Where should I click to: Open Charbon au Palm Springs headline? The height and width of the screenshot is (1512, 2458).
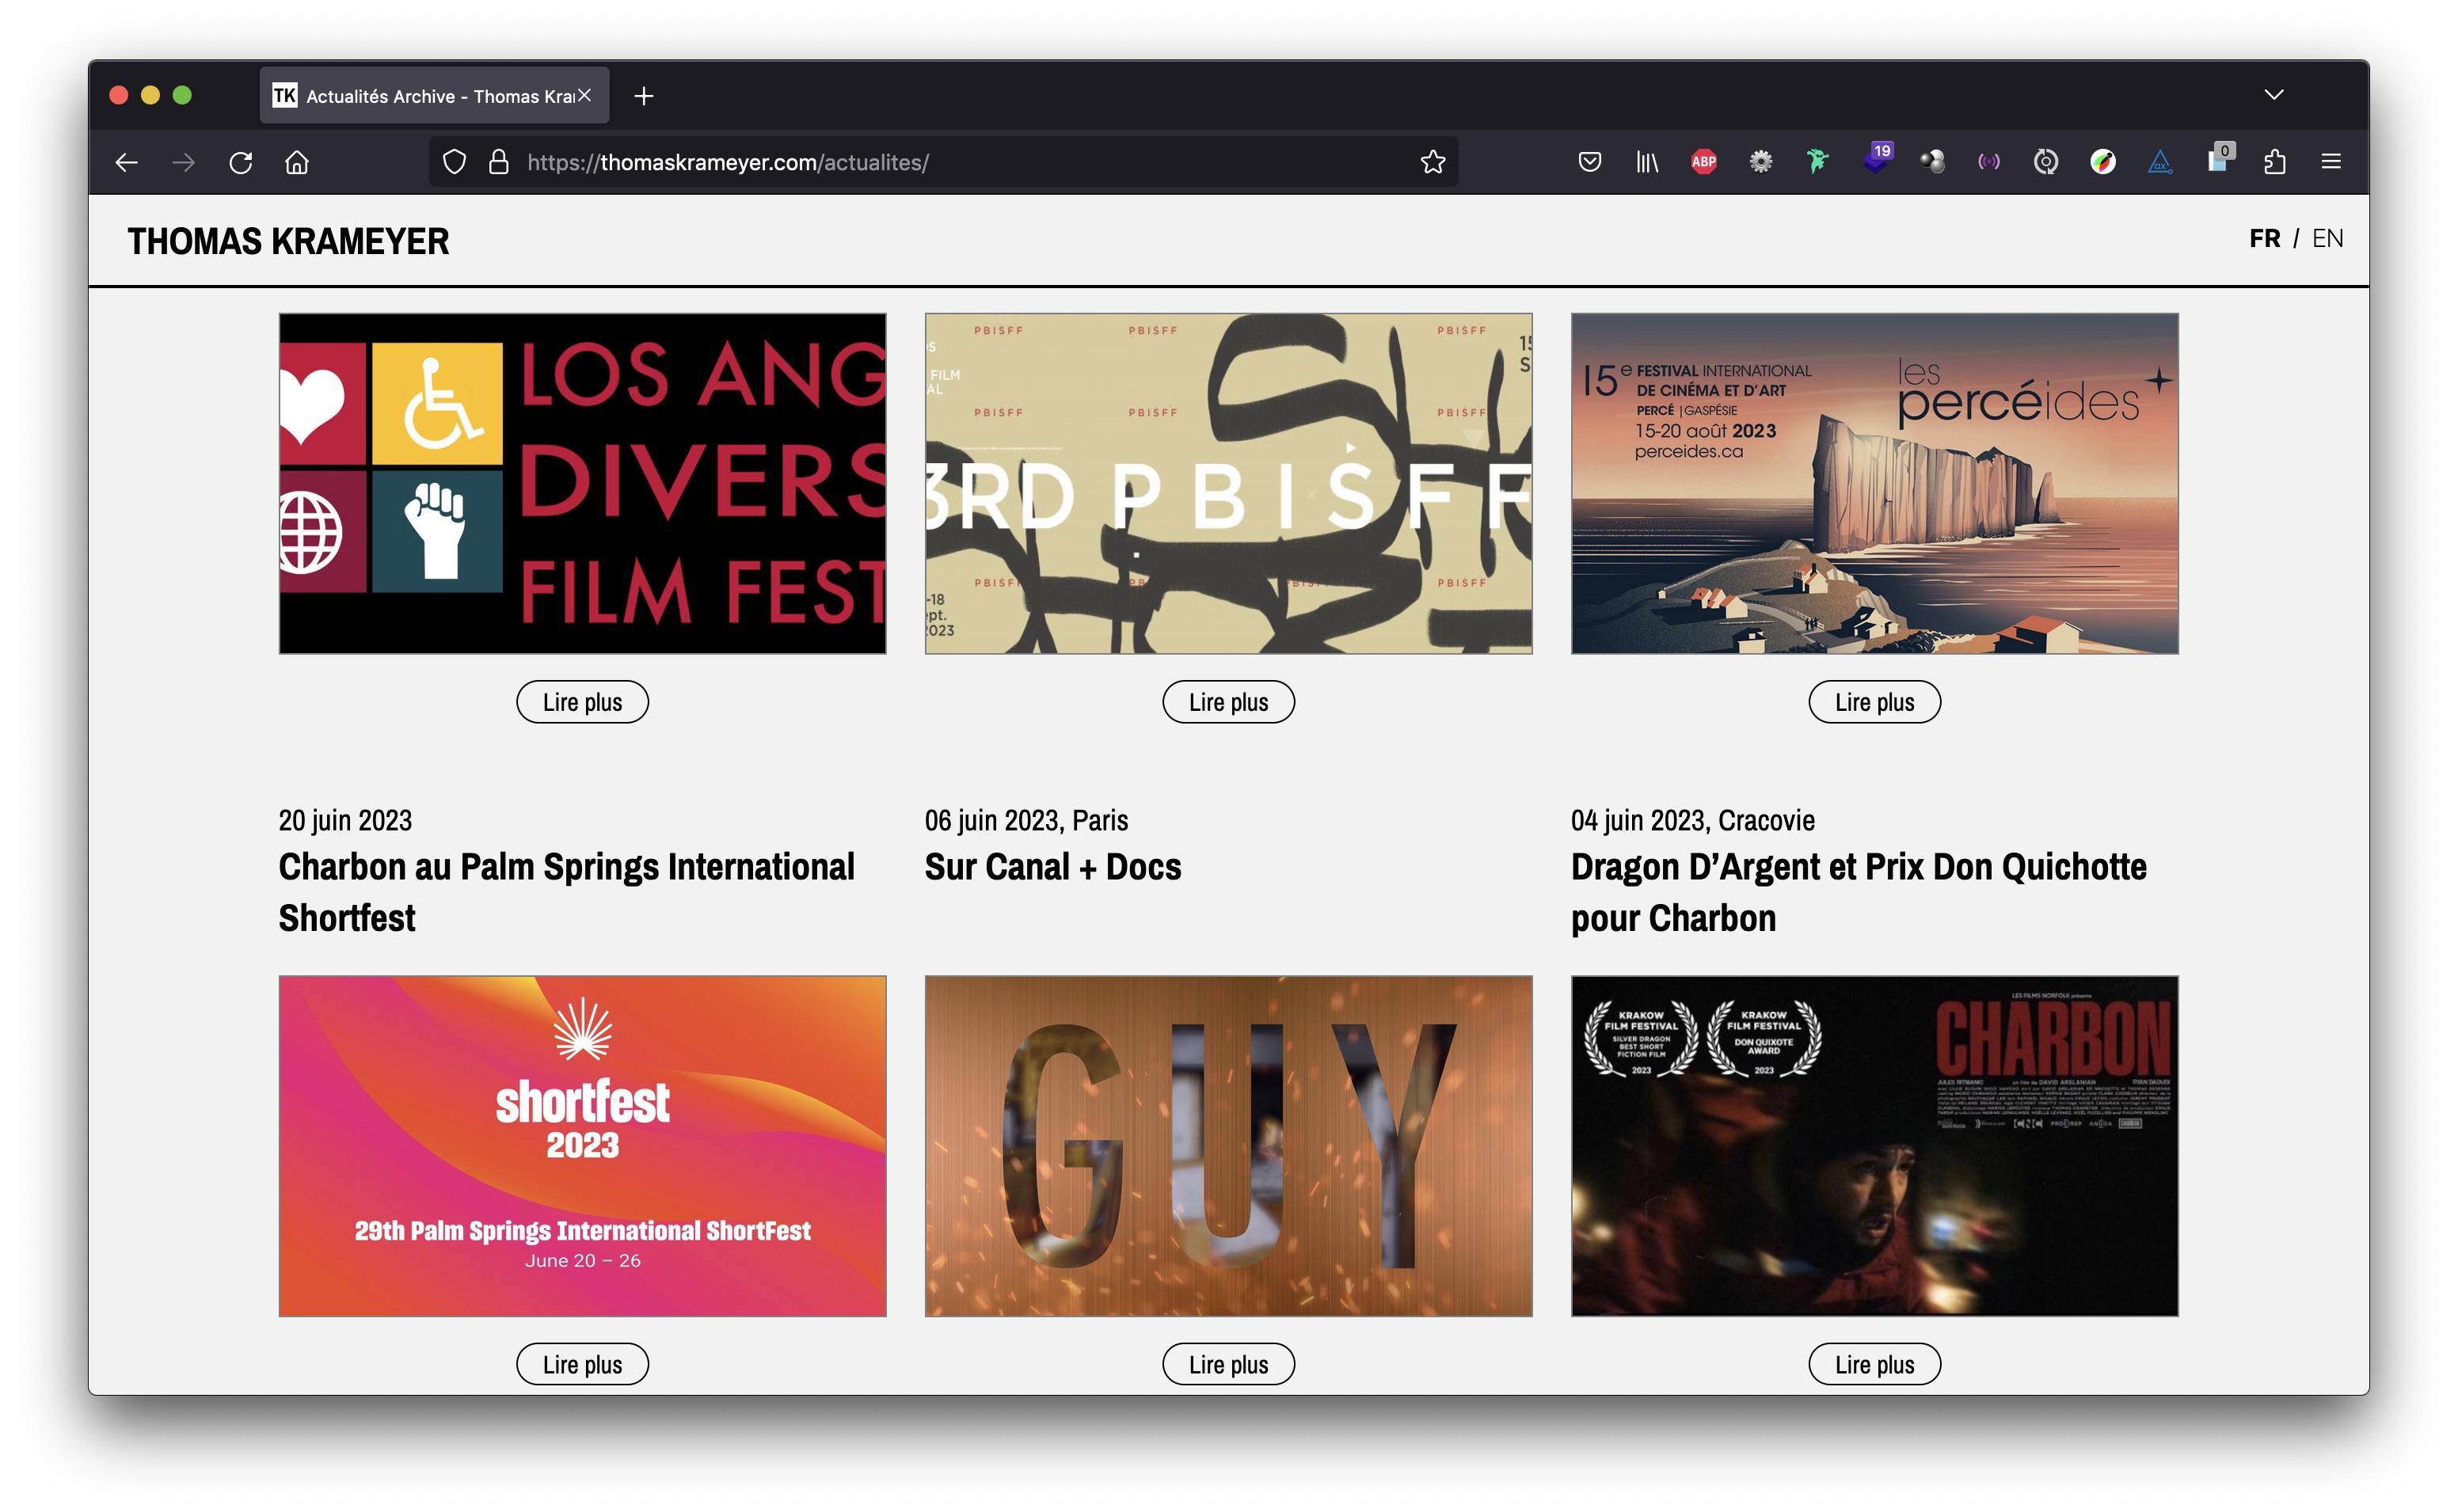pos(567,892)
